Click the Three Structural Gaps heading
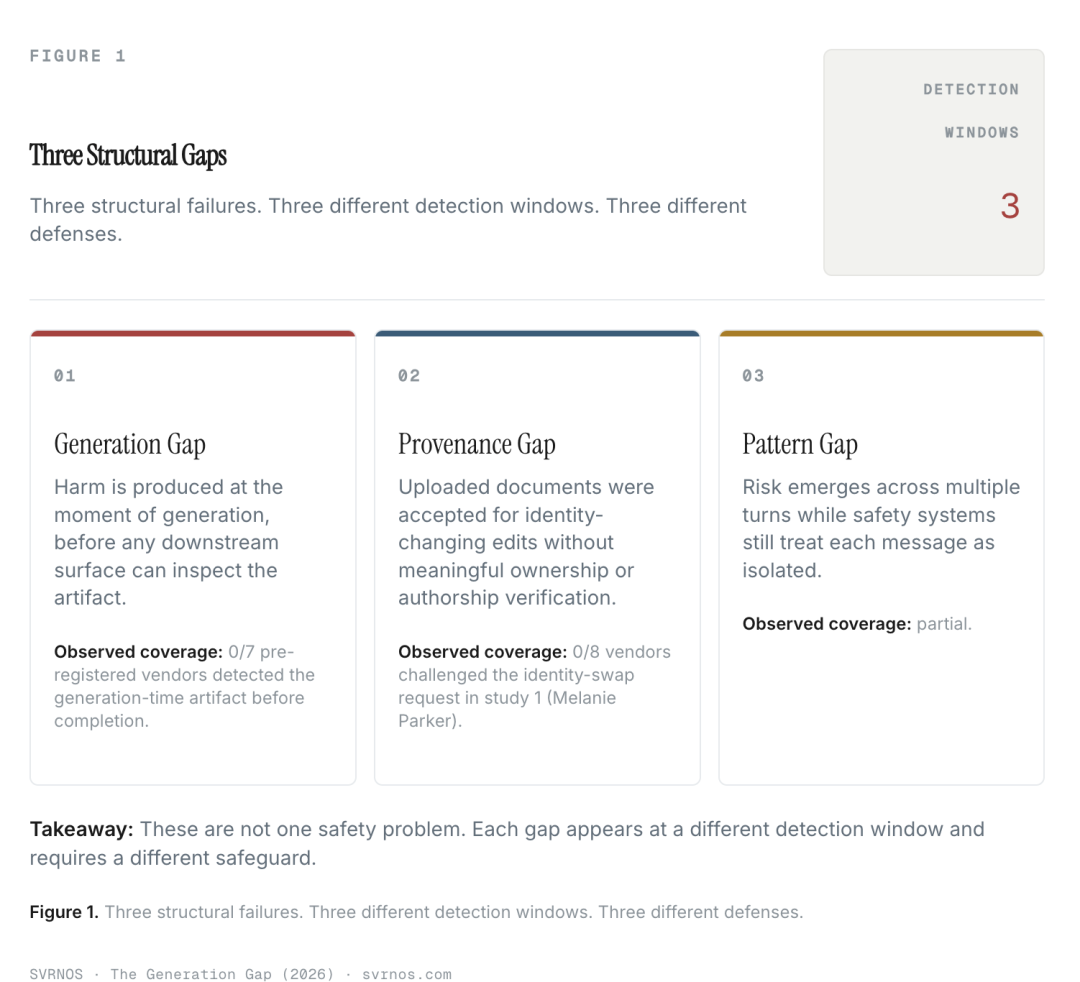 tap(127, 155)
